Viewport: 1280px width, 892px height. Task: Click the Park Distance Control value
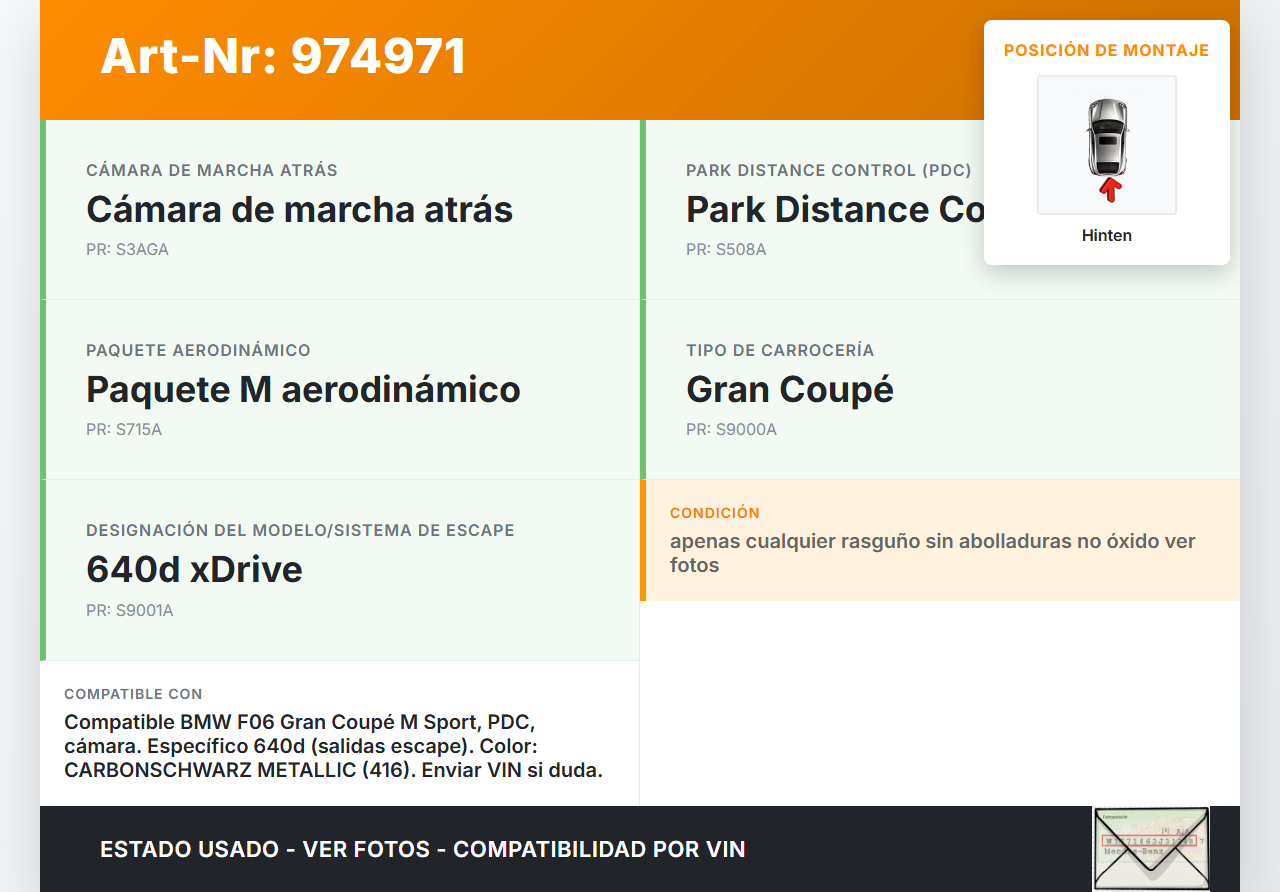point(835,209)
